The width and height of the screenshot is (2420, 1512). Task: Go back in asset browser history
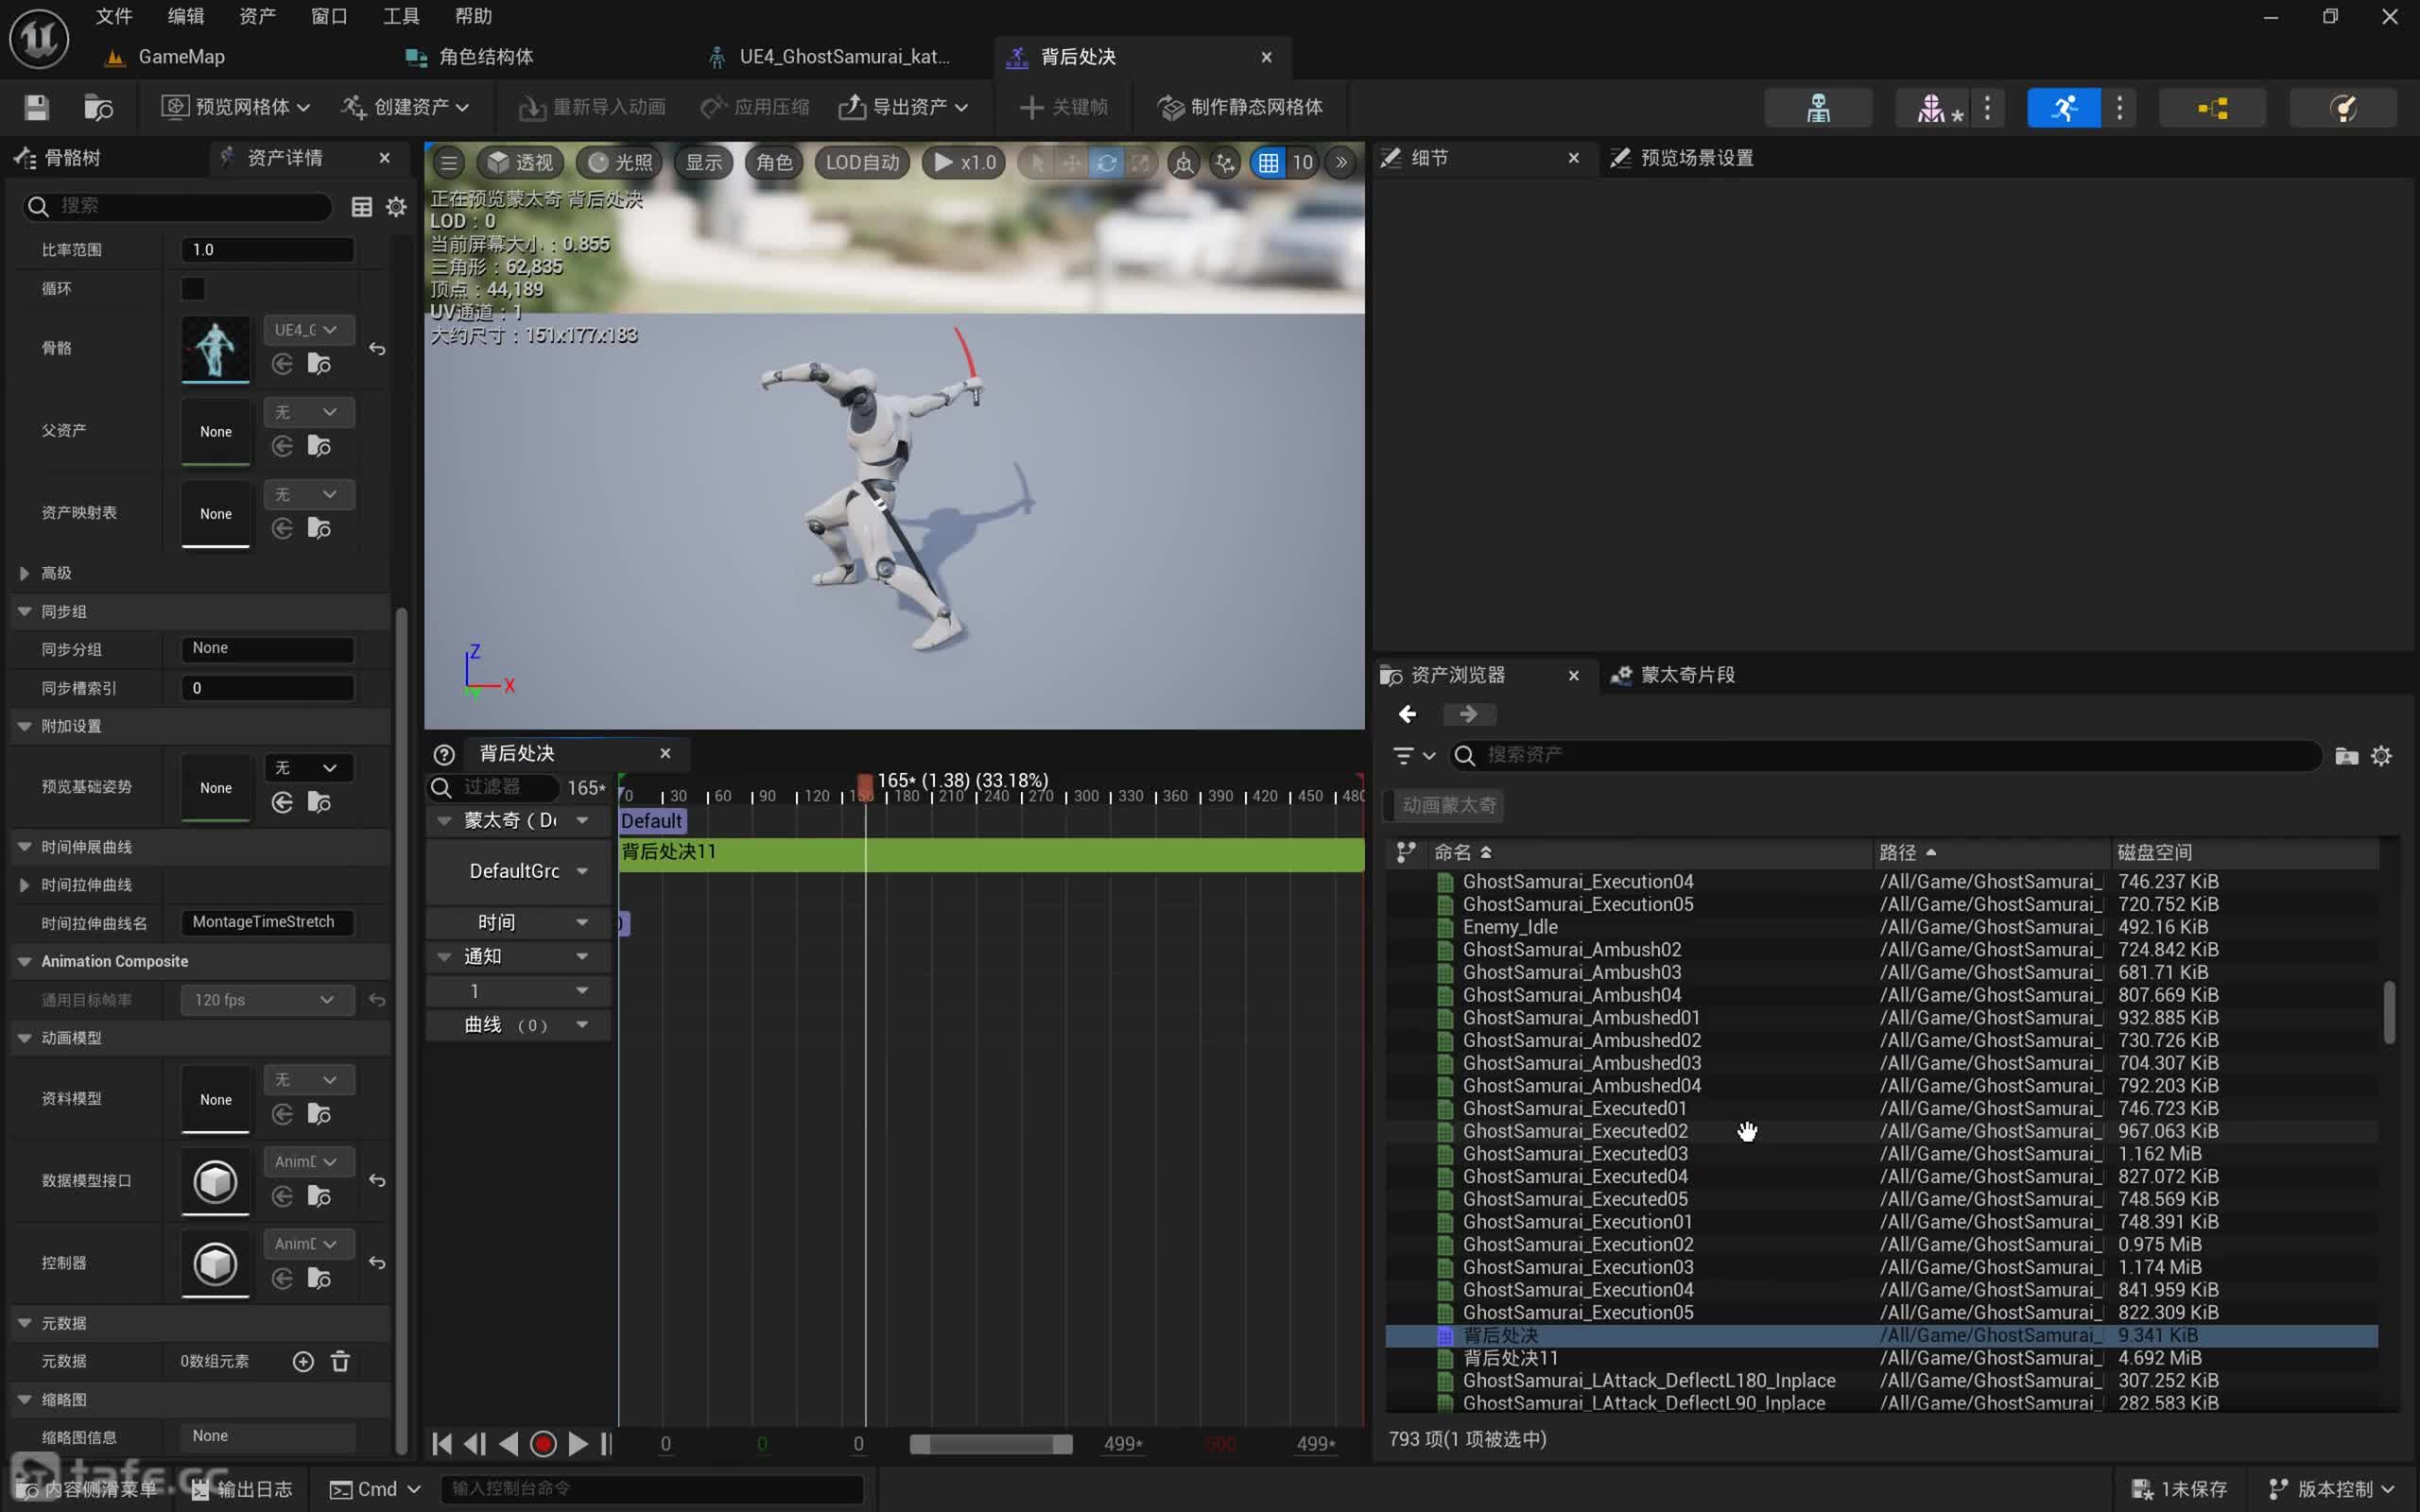click(1407, 714)
